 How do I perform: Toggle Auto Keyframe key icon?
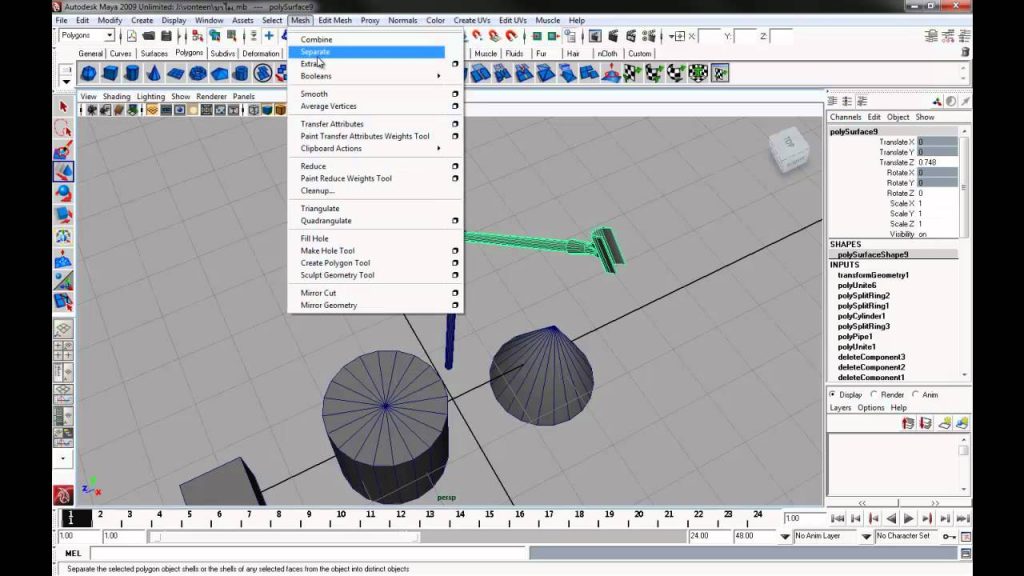949,536
